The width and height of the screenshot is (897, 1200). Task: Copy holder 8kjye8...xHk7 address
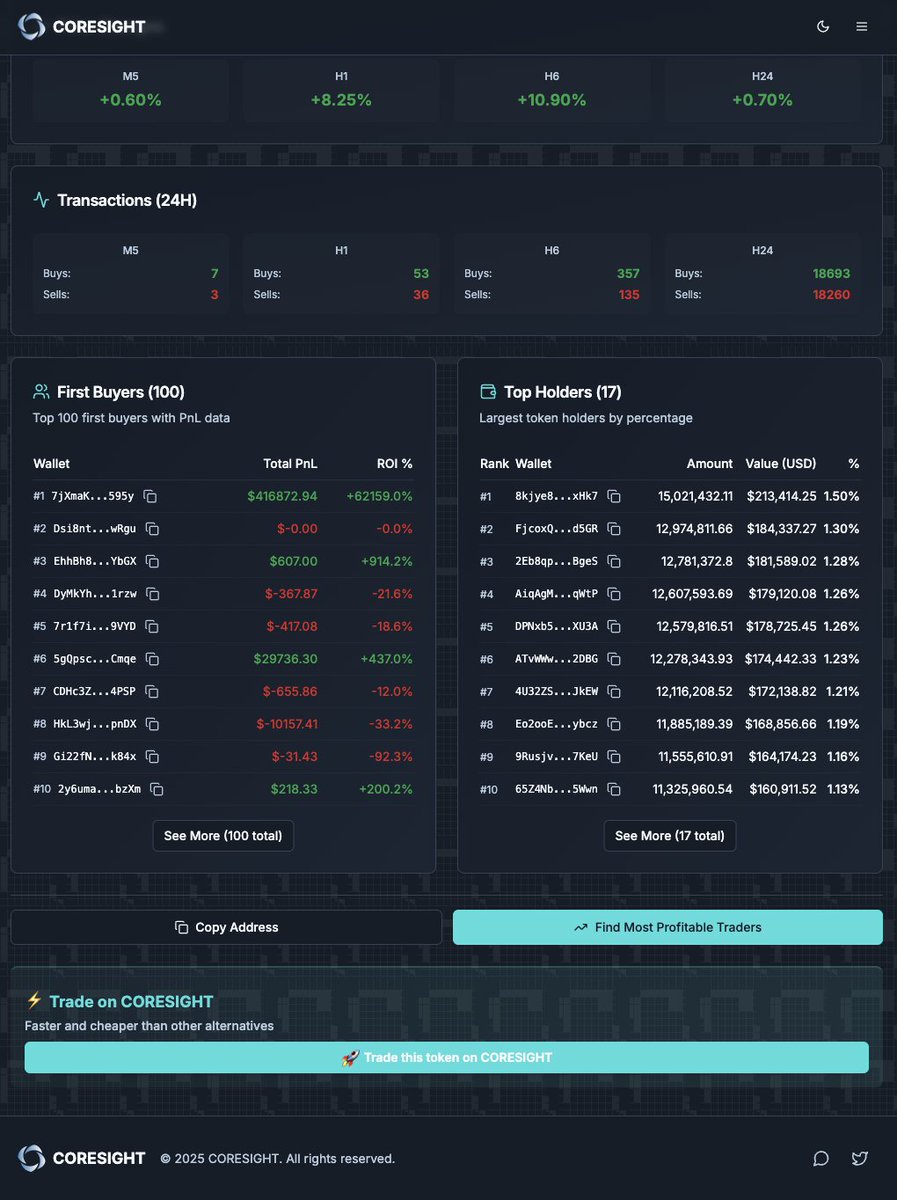click(x=614, y=496)
